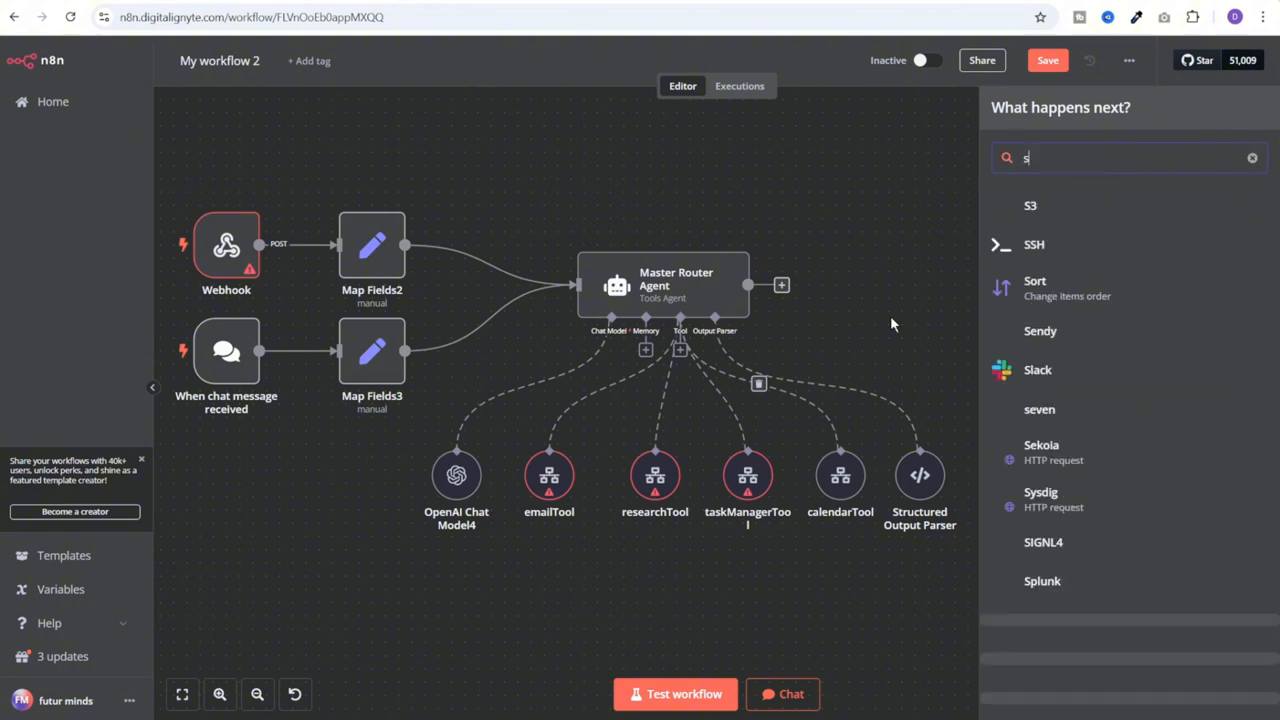Screen dimensions: 1280x720
Task: Open user menu for futur minds
Action: coord(129,701)
